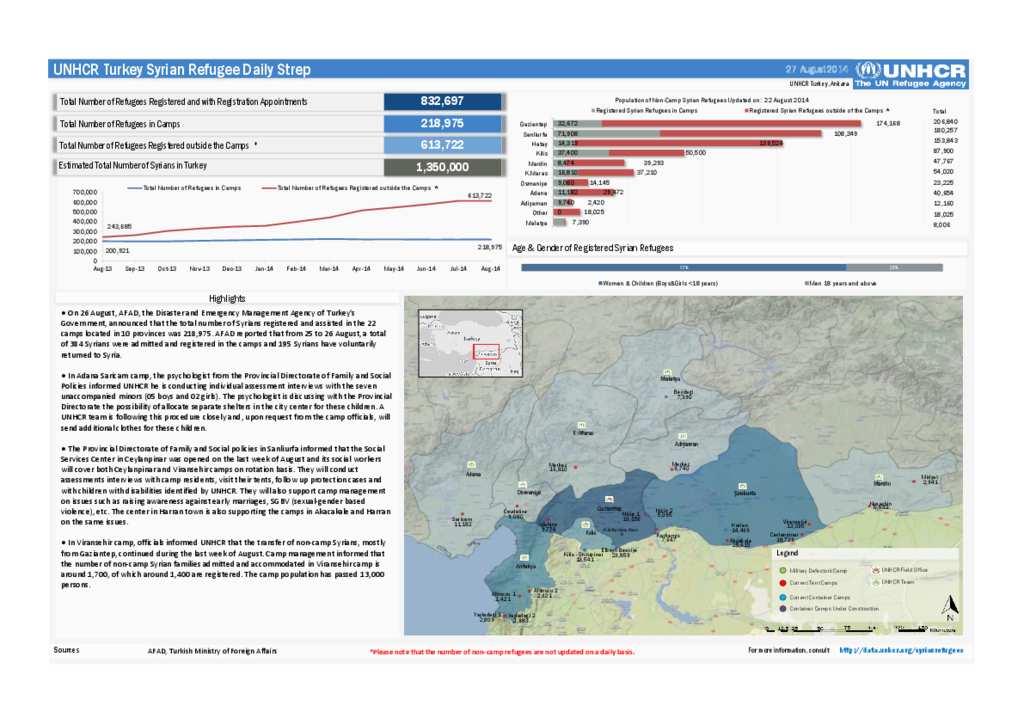Click the north arrow compass on the map
Screen dimensions: 1024x724
pos(950,606)
